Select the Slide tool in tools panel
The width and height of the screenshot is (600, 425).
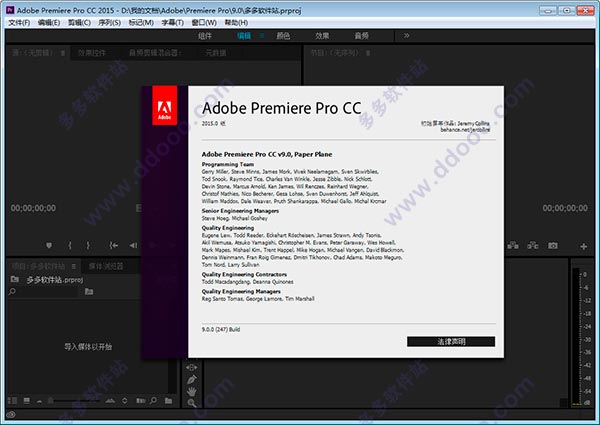pos(192,367)
